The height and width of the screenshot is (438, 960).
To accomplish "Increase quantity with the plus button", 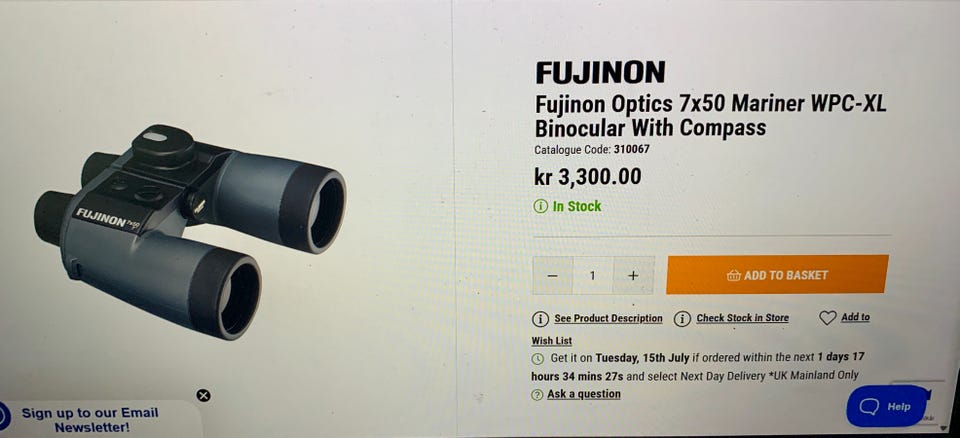I will (633, 275).
